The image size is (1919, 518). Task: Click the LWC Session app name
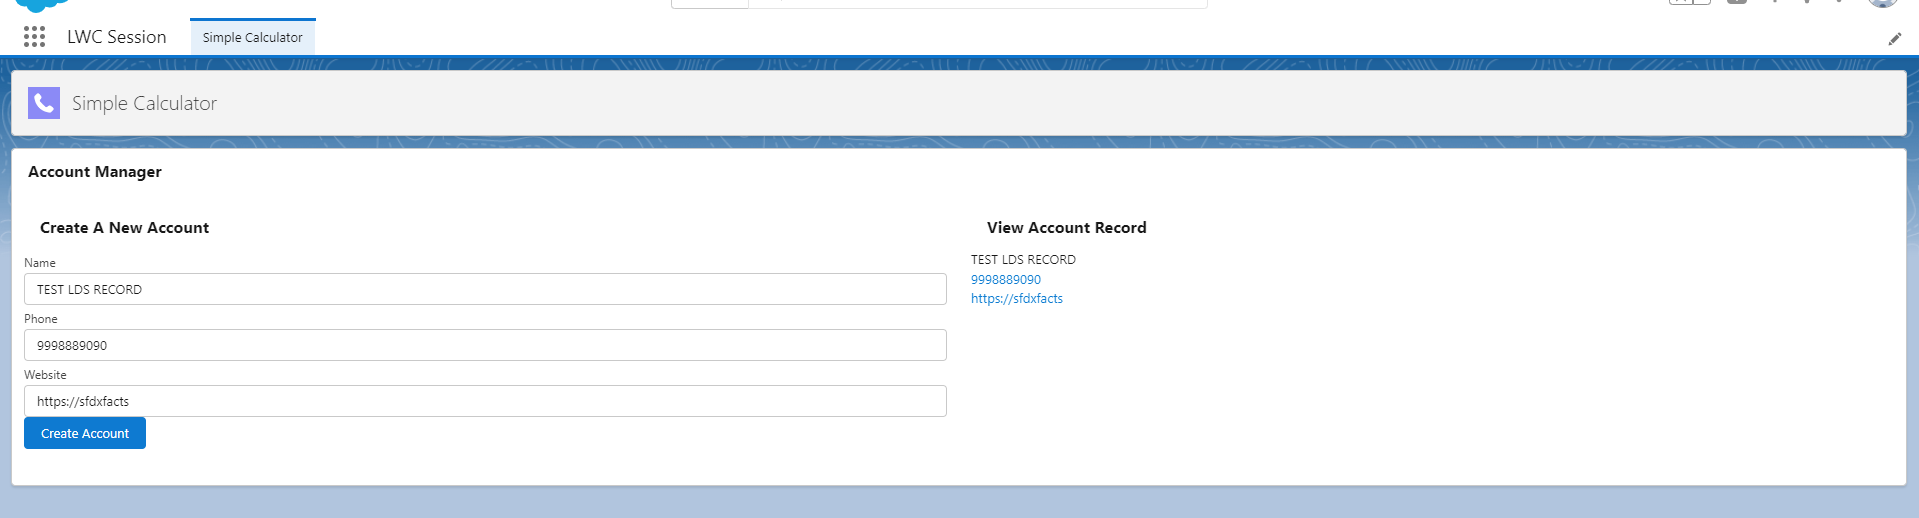tap(117, 37)
